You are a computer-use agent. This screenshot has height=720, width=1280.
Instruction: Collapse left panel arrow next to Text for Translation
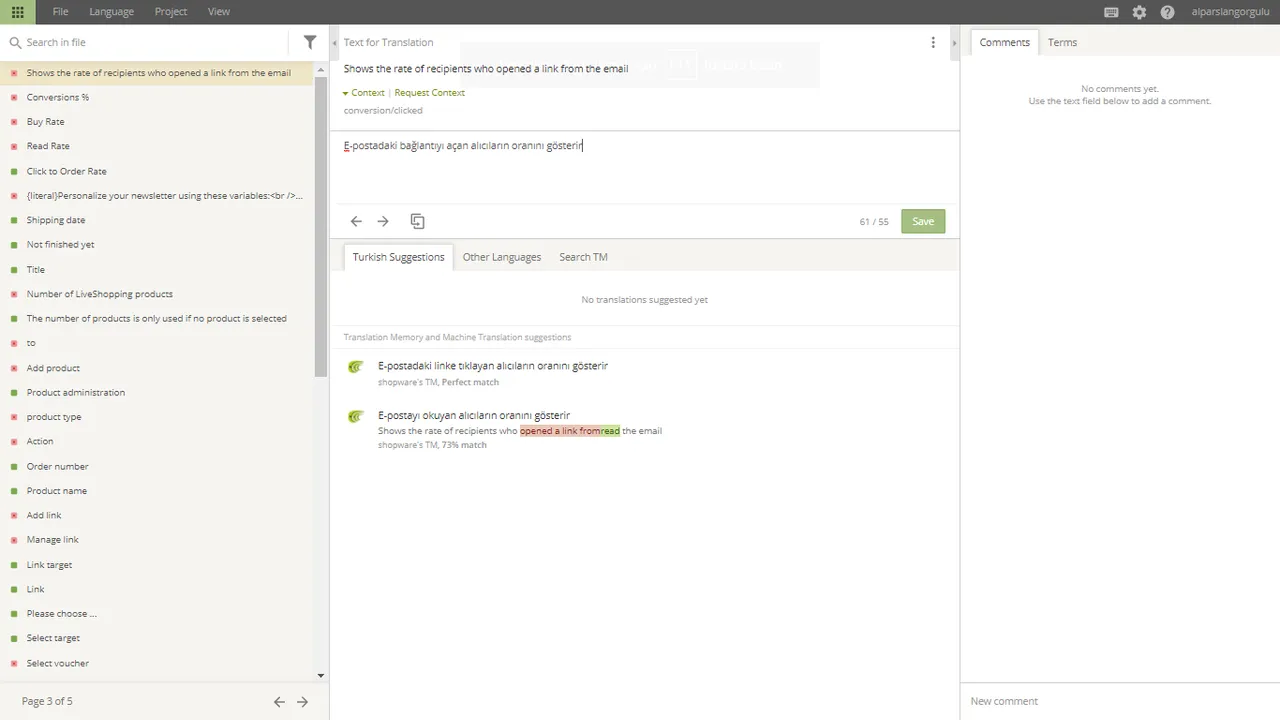tap(335, 43)
